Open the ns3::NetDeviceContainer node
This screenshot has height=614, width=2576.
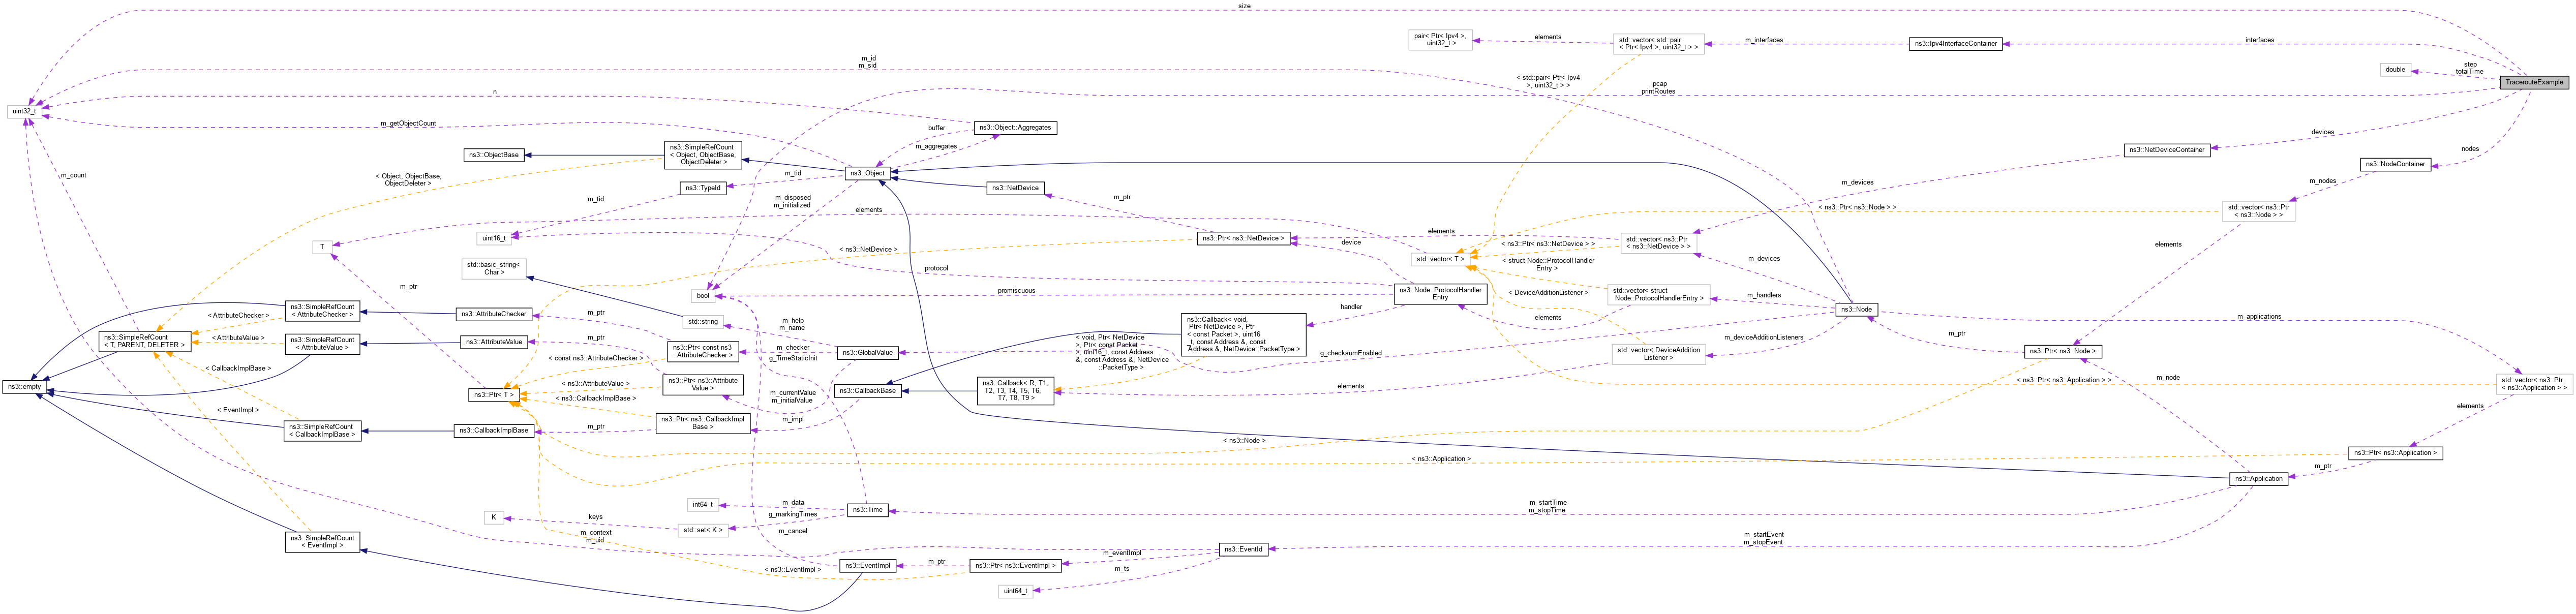(2166, 151)
